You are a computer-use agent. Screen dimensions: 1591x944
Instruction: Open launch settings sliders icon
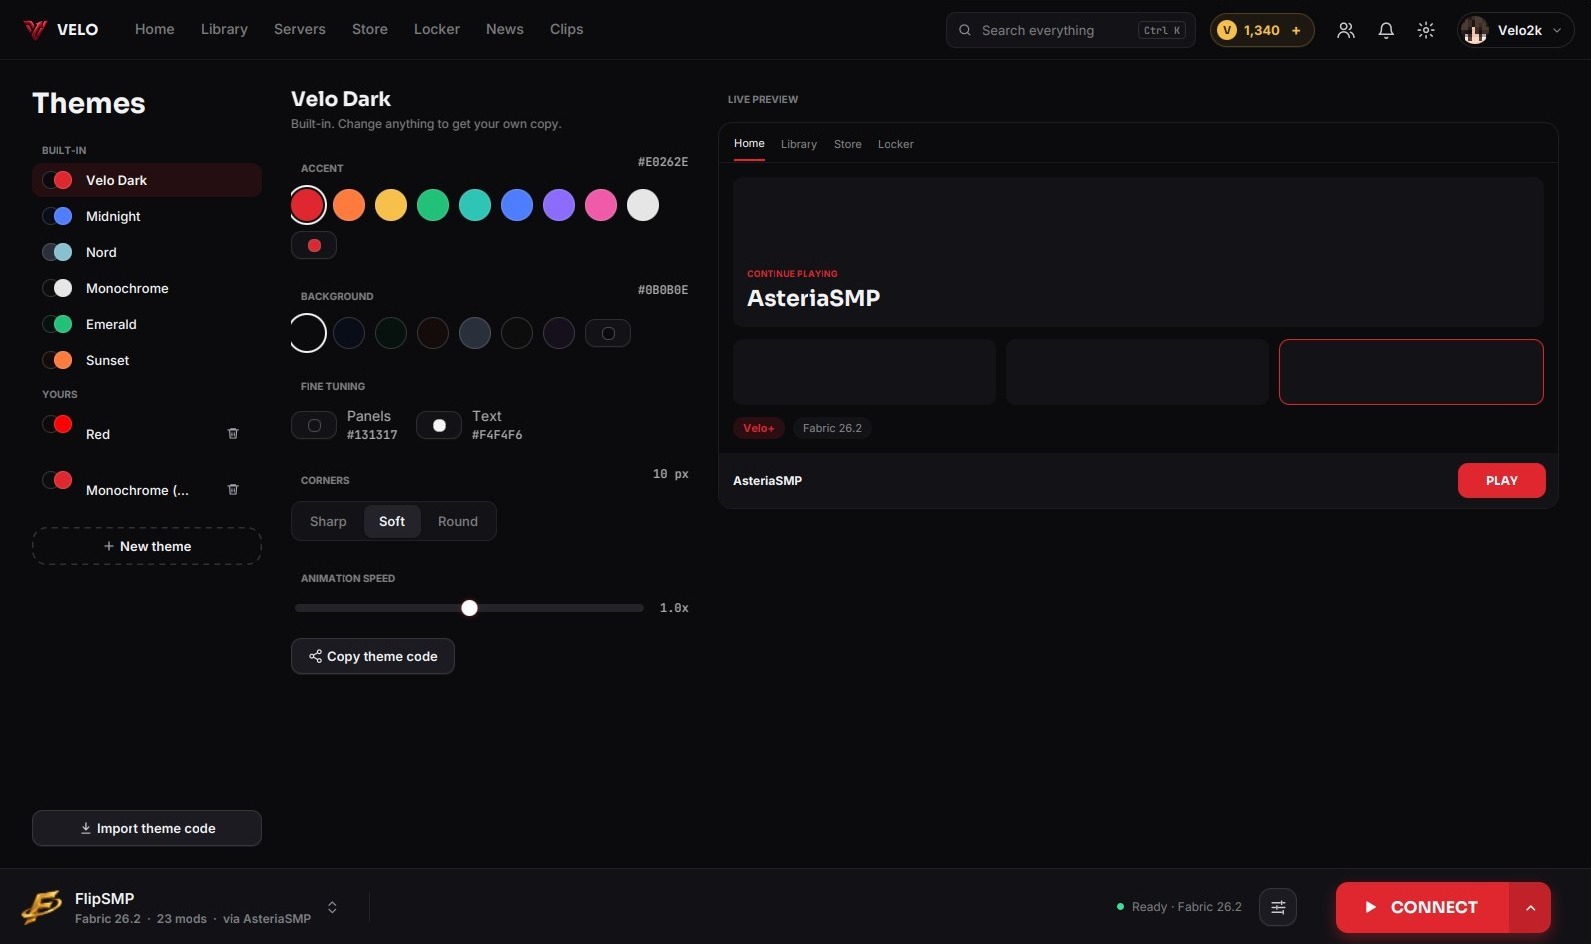tap(1278, 907)
